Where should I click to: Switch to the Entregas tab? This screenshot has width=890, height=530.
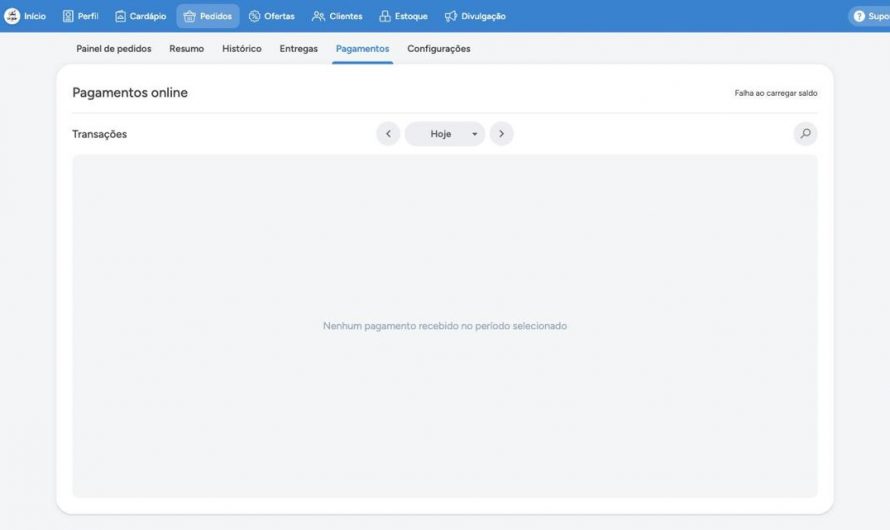point(299,49)
